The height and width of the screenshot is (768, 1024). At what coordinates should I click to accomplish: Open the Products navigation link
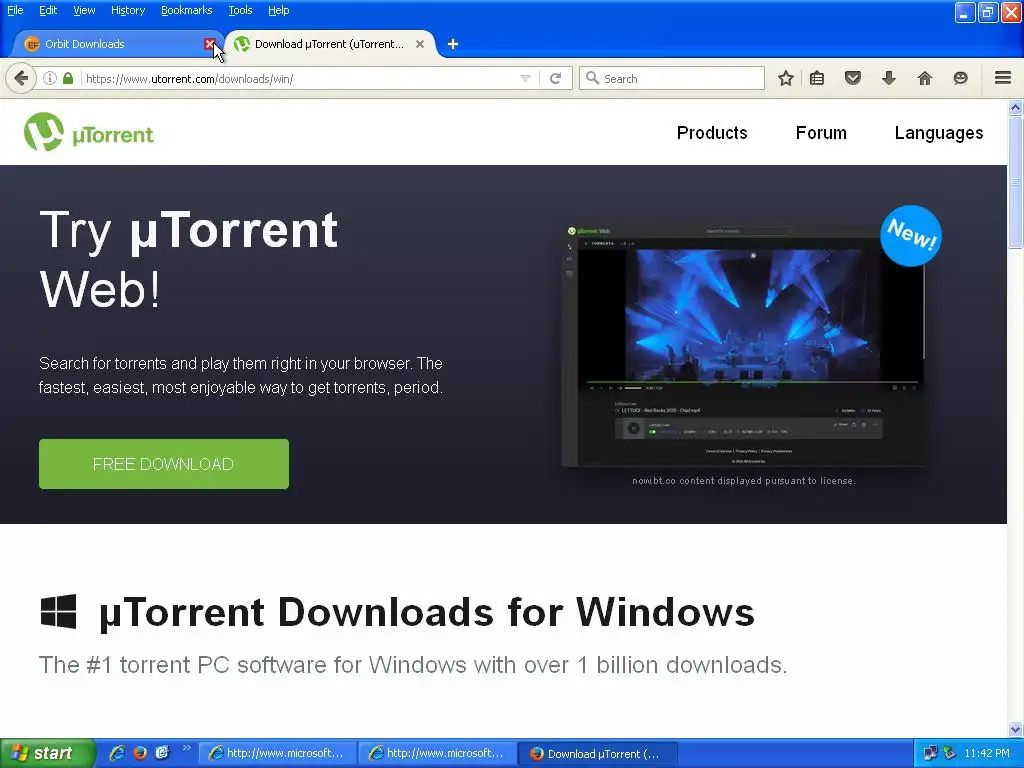click(712, 133)
